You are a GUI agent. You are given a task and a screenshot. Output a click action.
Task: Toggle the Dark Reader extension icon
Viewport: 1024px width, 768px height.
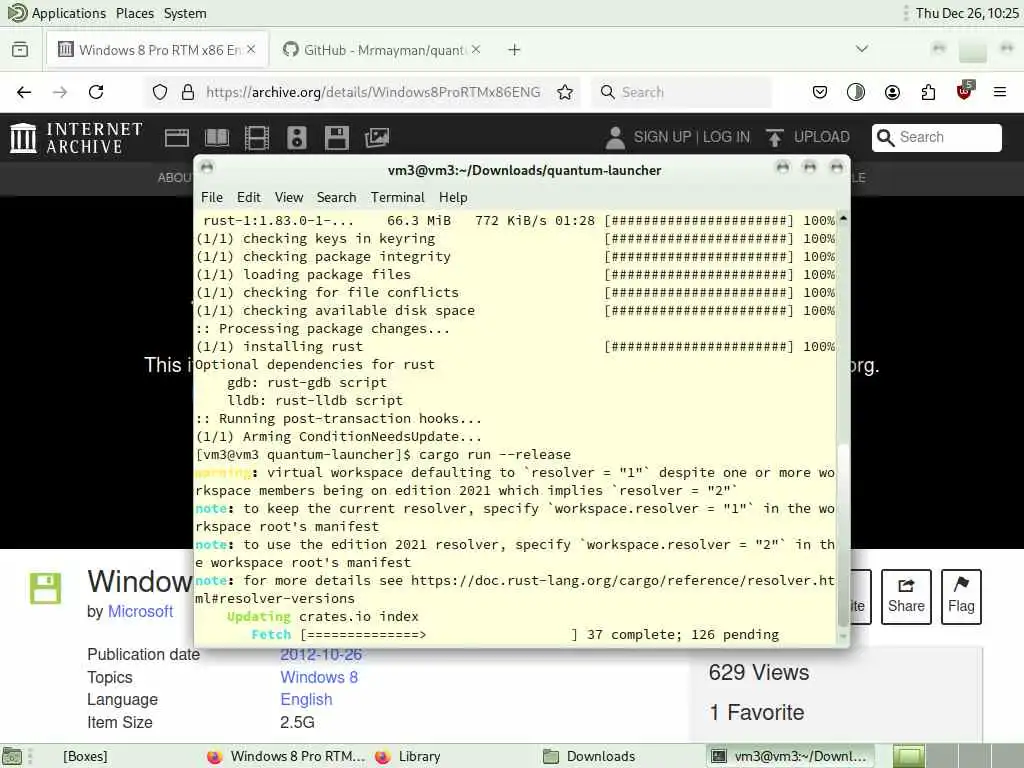[856, 92]
